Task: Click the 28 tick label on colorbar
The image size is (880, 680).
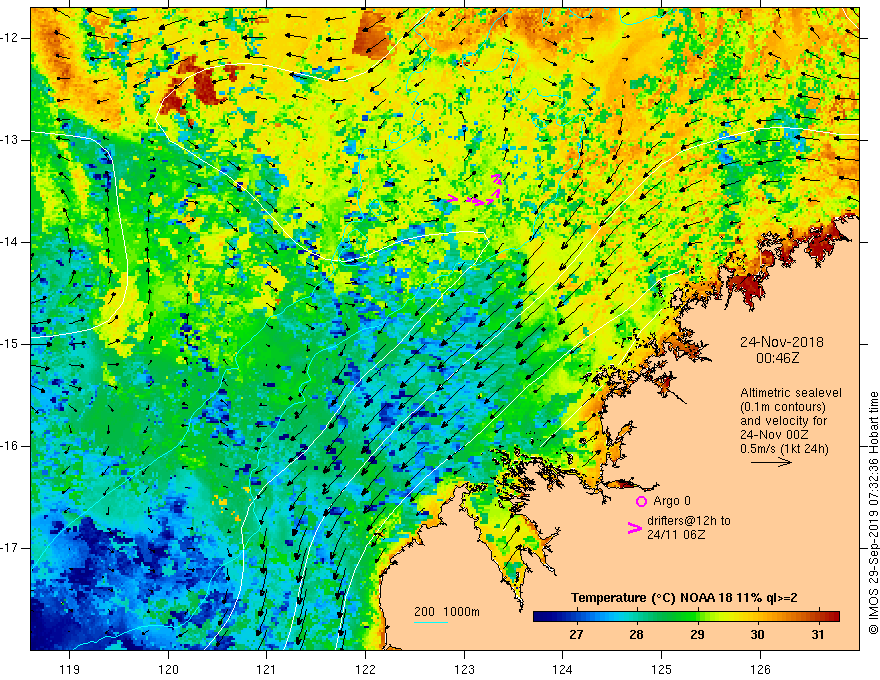Action: (636, 635)
